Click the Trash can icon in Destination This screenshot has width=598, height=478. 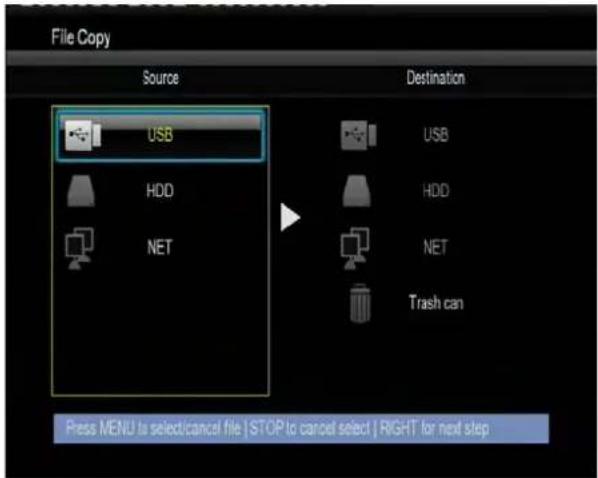360,303
